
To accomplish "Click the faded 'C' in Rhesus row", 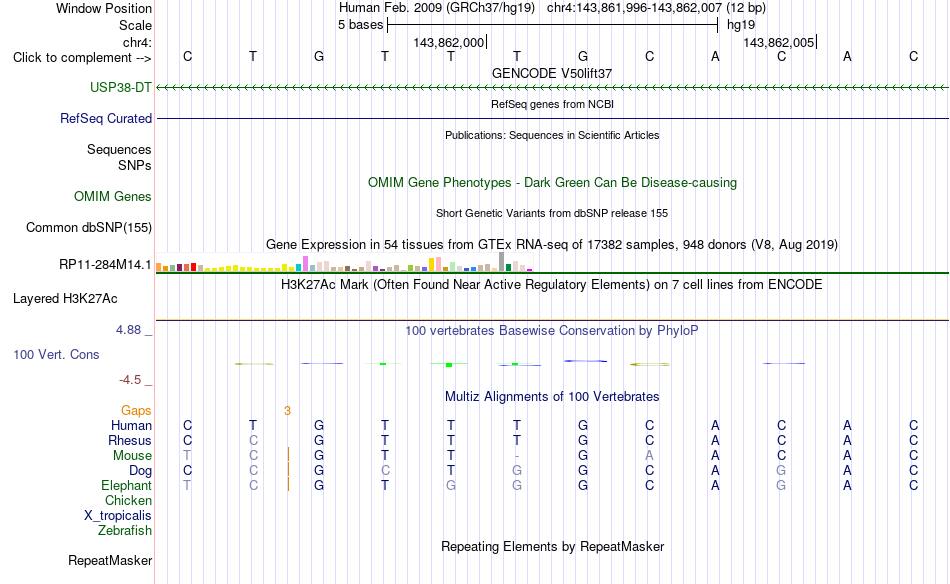I will tap(253, 440).
